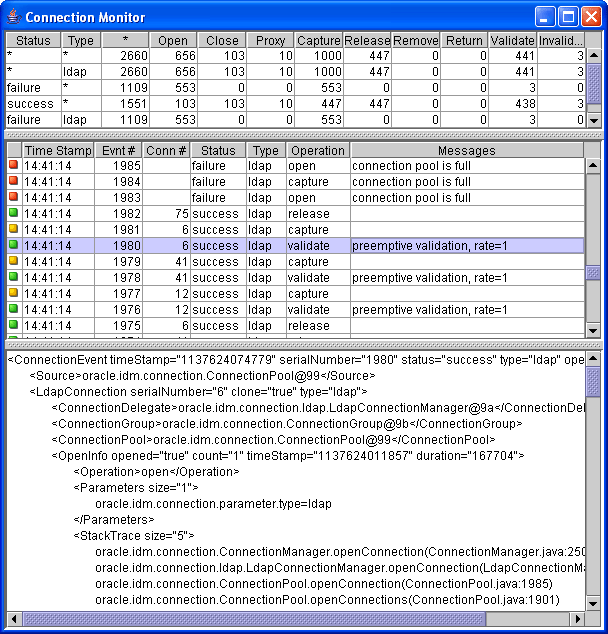Screen dimensions: 608x634
Task: Click the OpenInfo line in the XML detail
Action: pos(288,456)
